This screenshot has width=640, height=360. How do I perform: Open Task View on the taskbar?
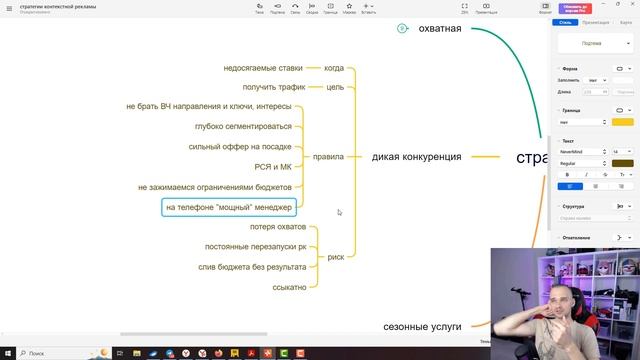point(120,353)
